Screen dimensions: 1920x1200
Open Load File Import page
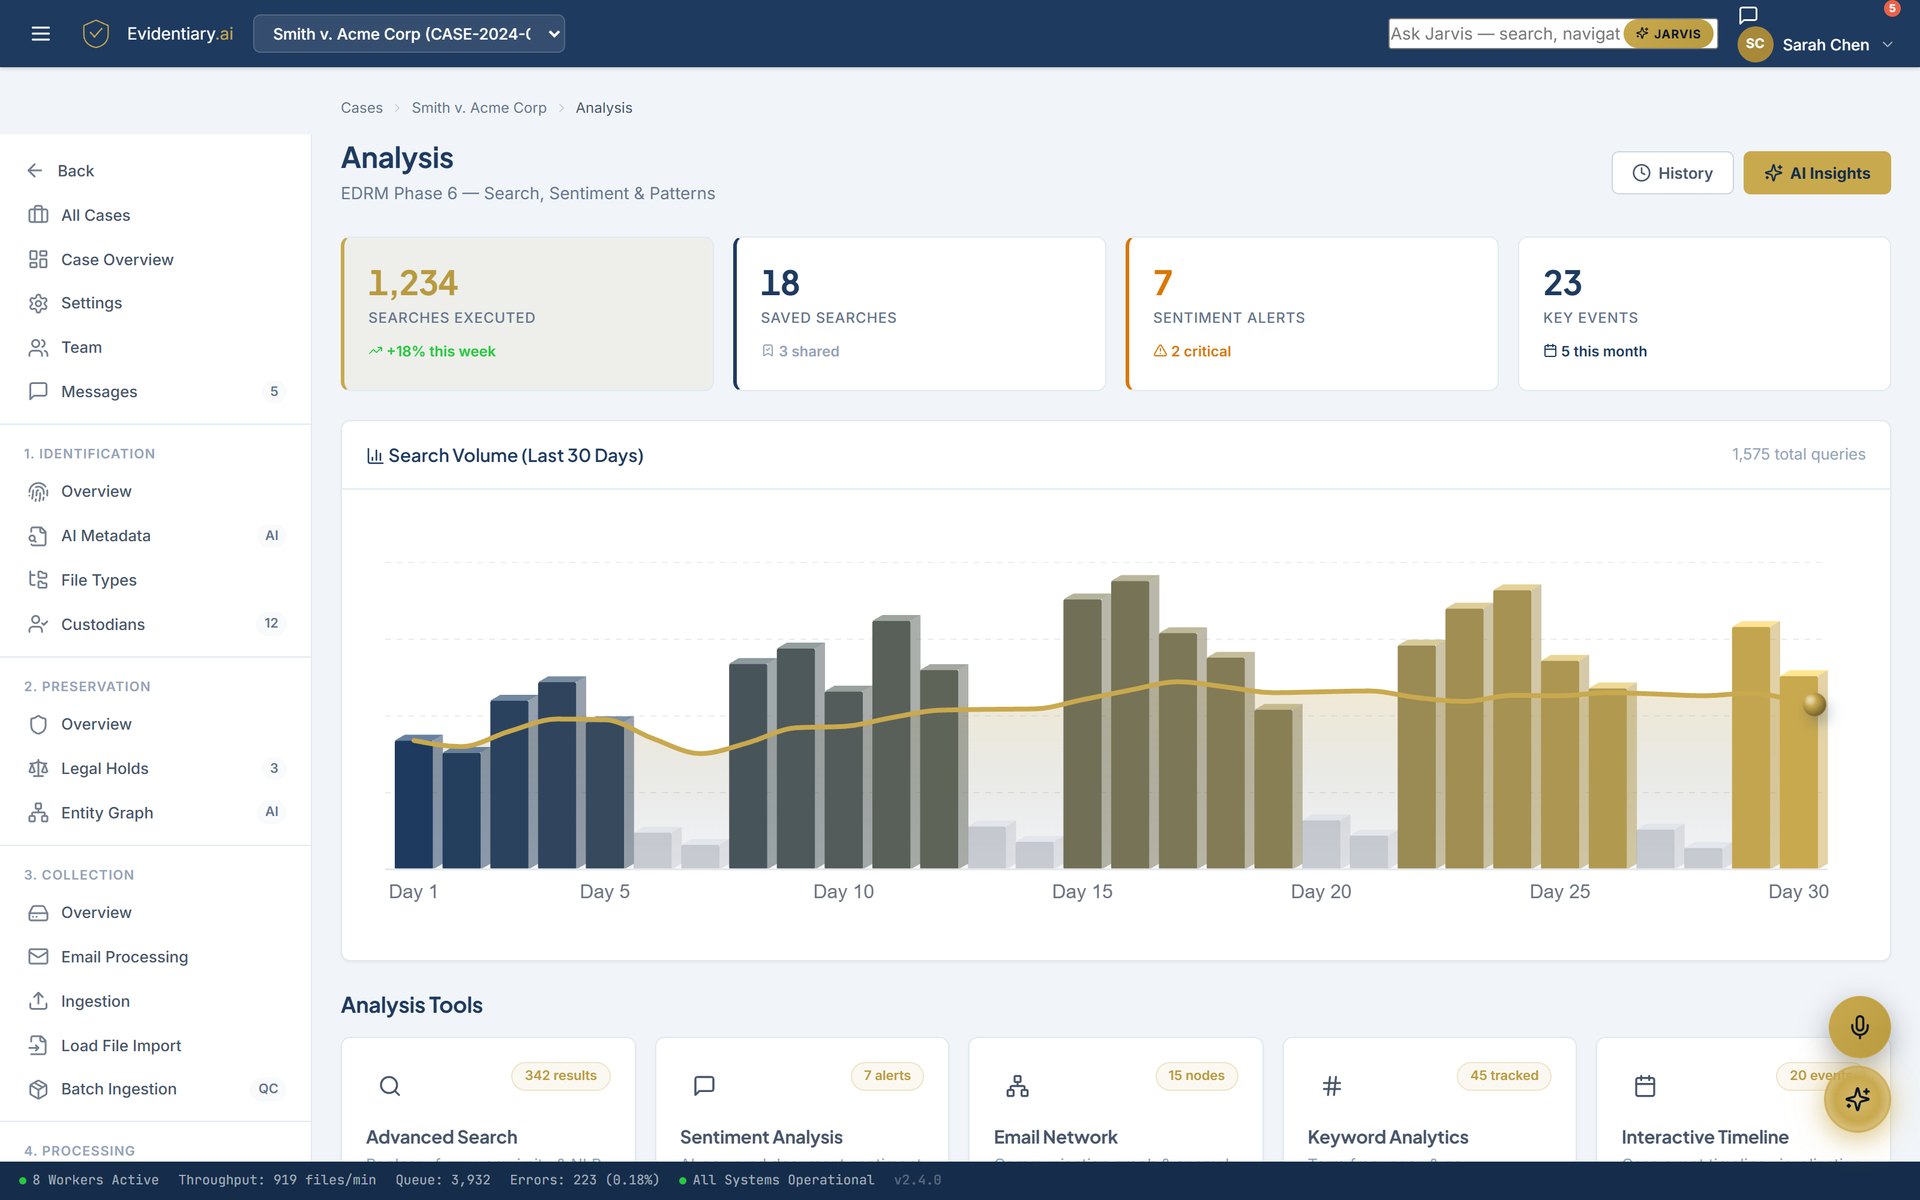(155, 1045)
